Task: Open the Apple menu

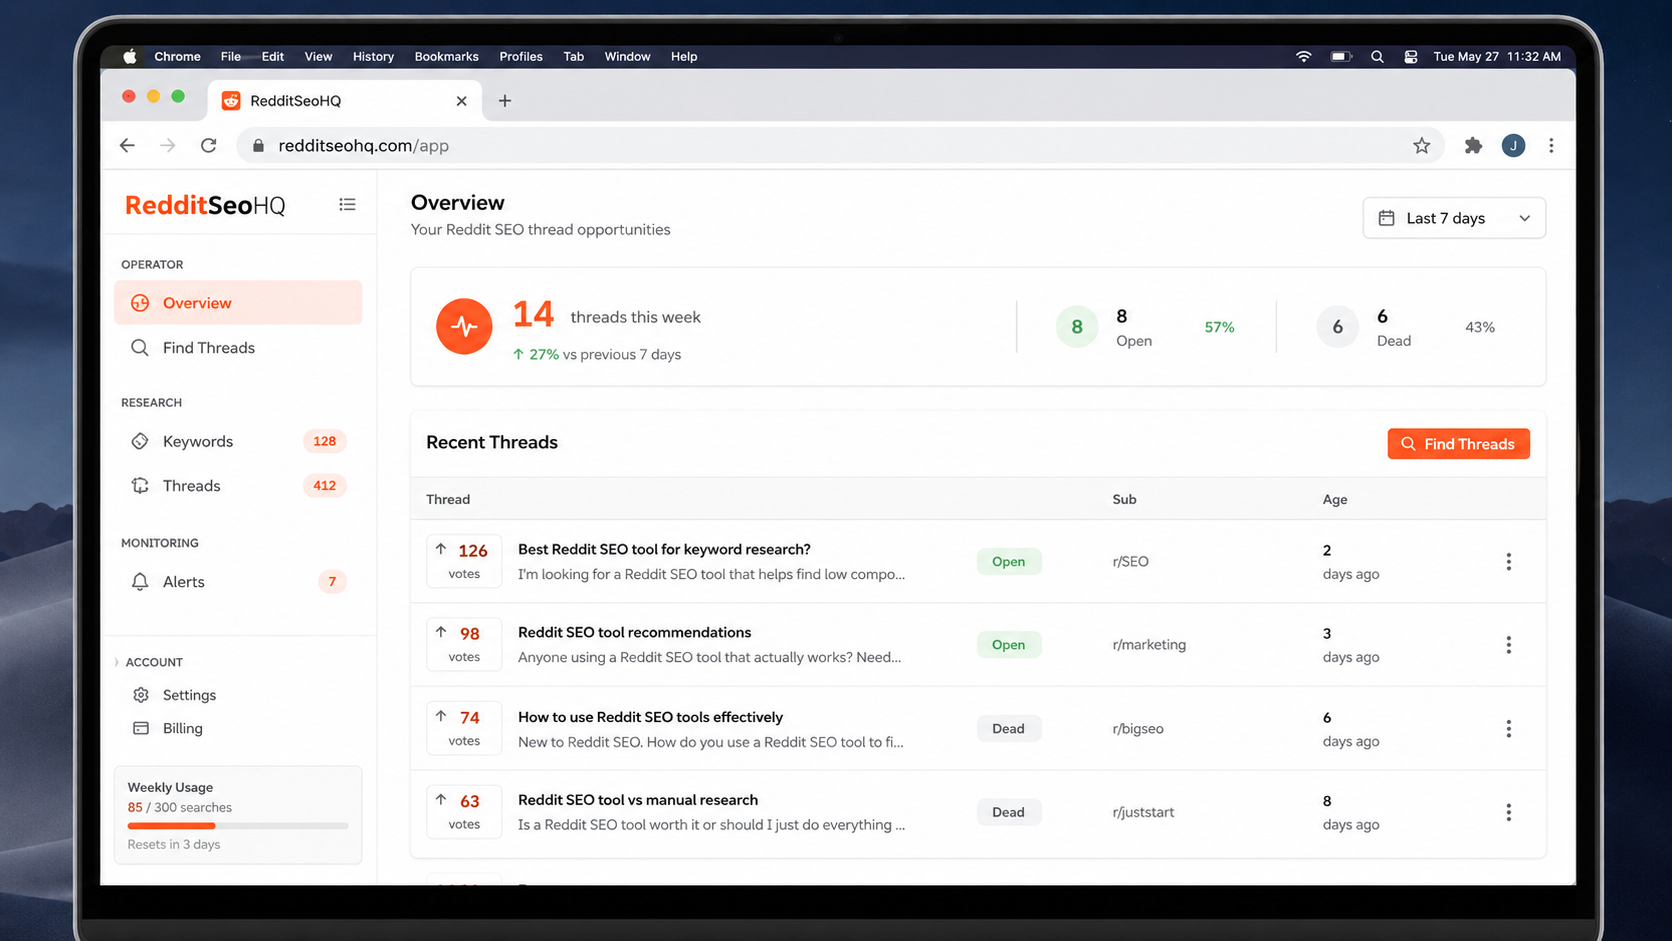Action: 130,57
